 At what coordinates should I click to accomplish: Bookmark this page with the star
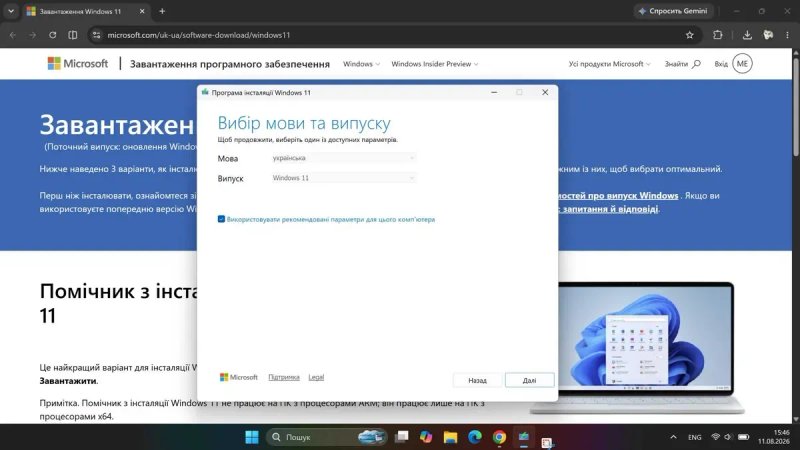point(689,35)
